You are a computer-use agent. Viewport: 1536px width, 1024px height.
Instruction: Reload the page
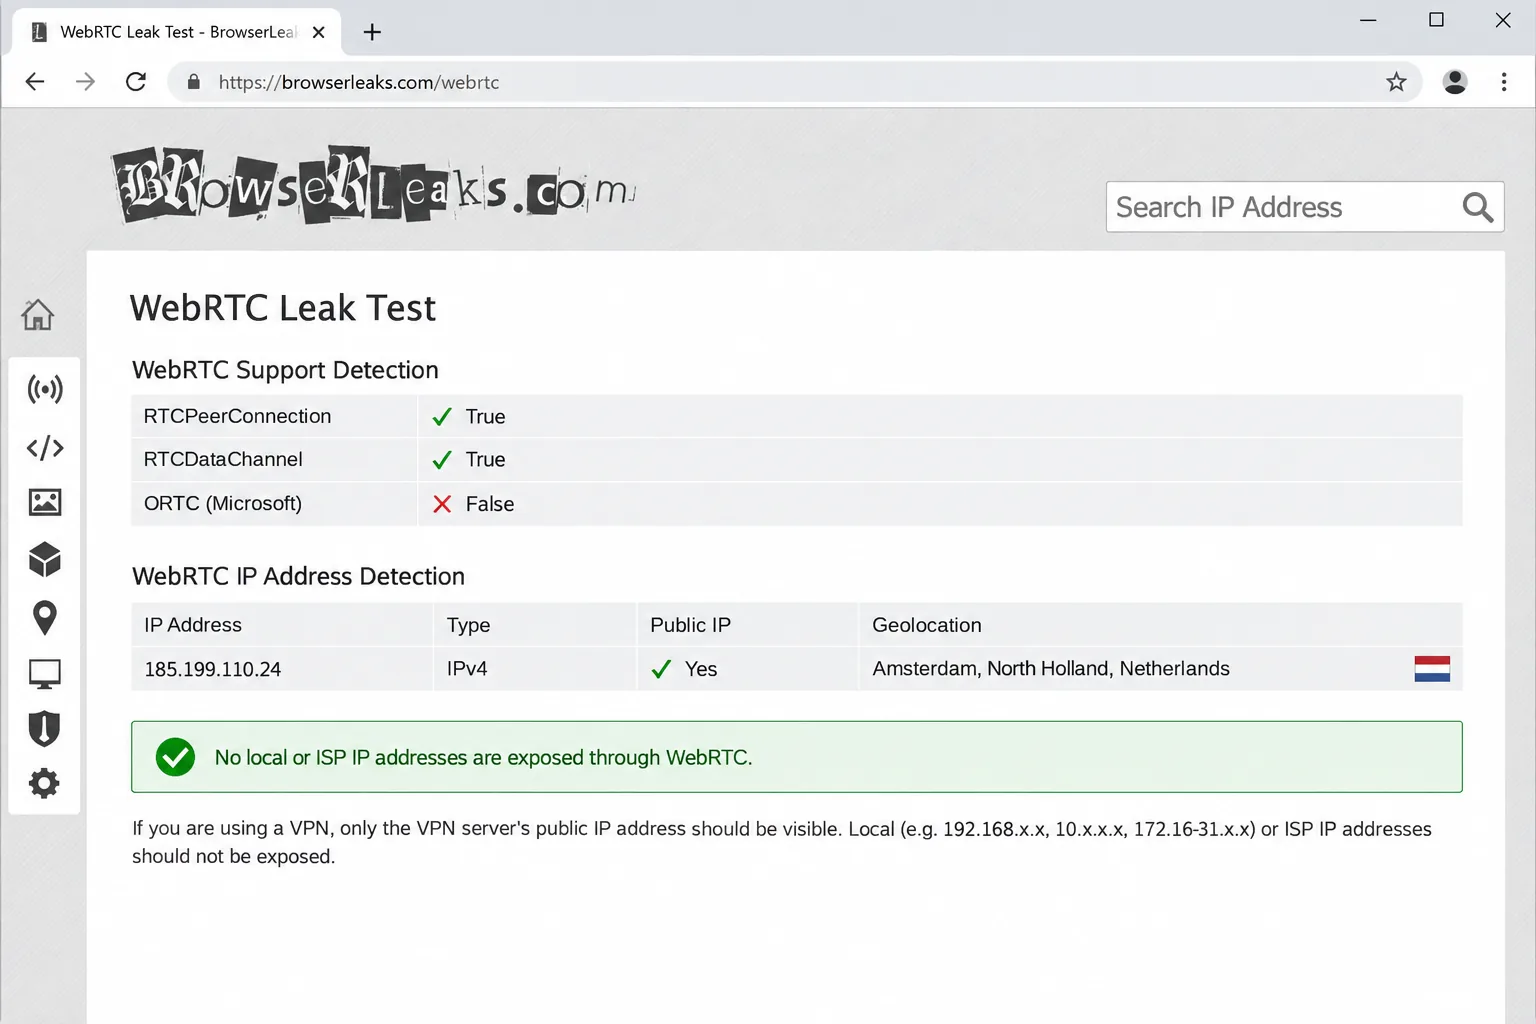(136, 82)
